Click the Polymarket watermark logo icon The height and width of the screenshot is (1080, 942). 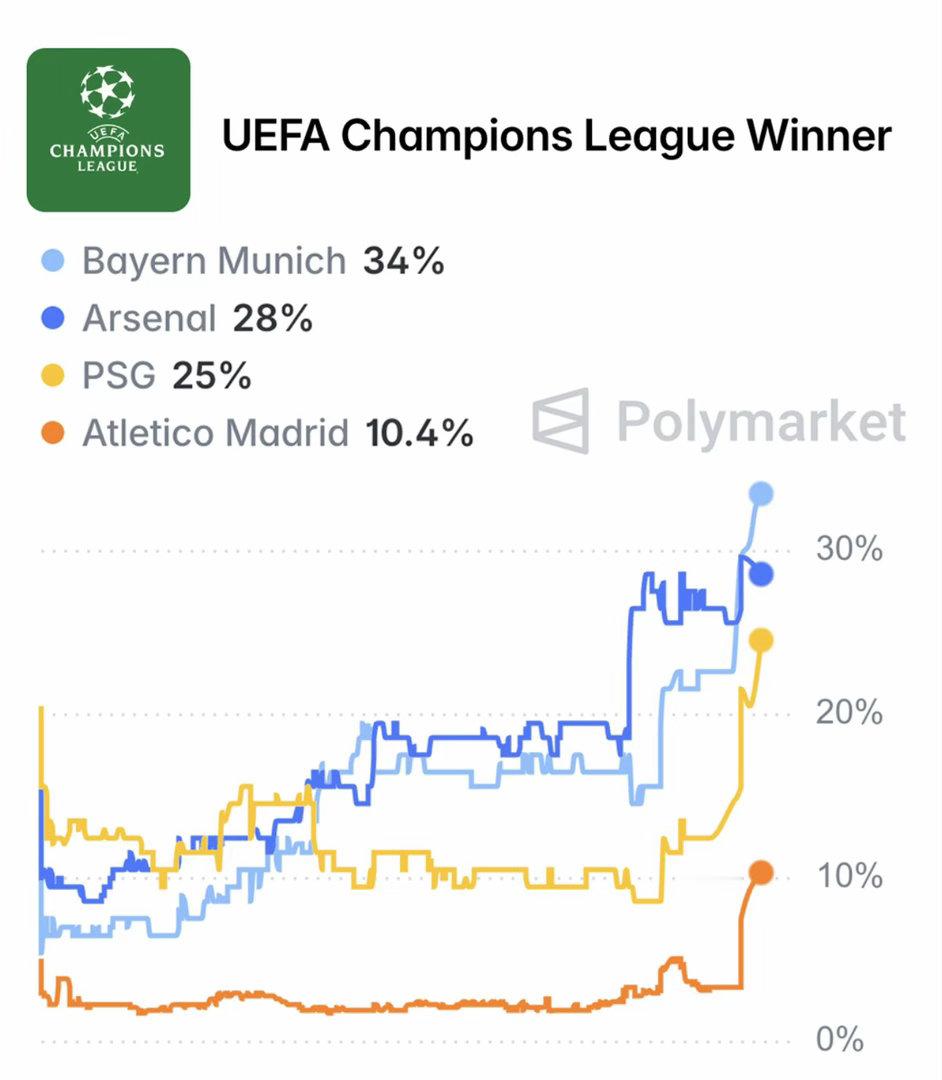pyautogui.click(x=560, y=421)
